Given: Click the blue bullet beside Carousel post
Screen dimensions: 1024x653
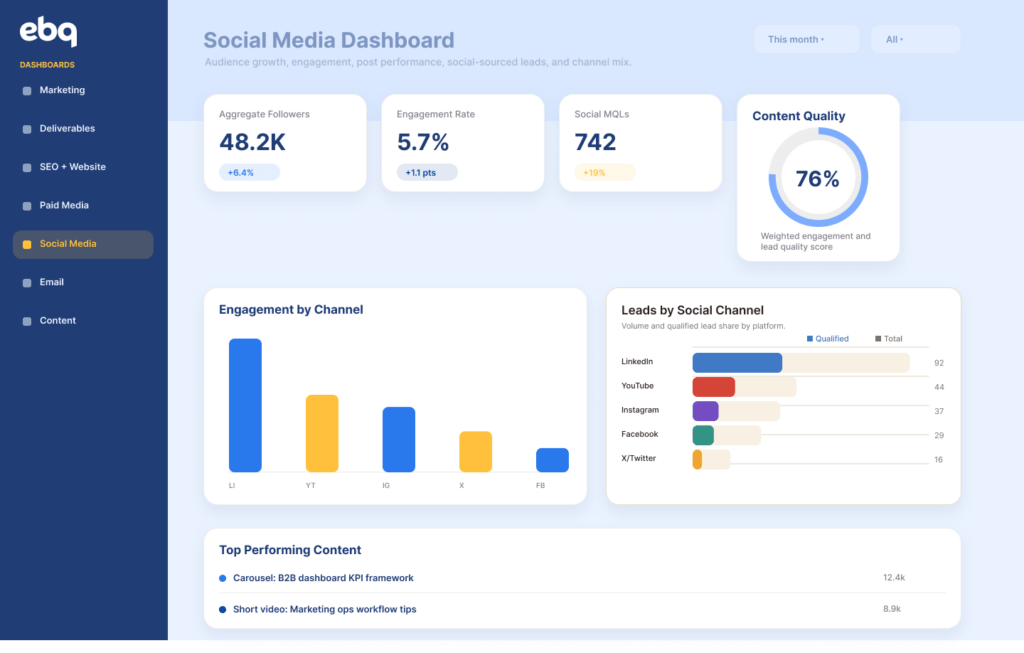Looking at the screenshot, I should point(223,579).
